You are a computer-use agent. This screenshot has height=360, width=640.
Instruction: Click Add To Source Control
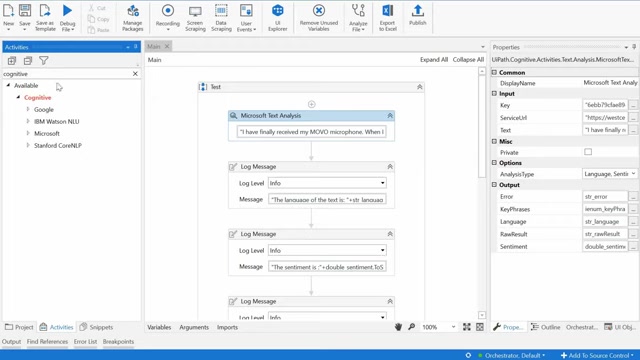pos(597,355)
